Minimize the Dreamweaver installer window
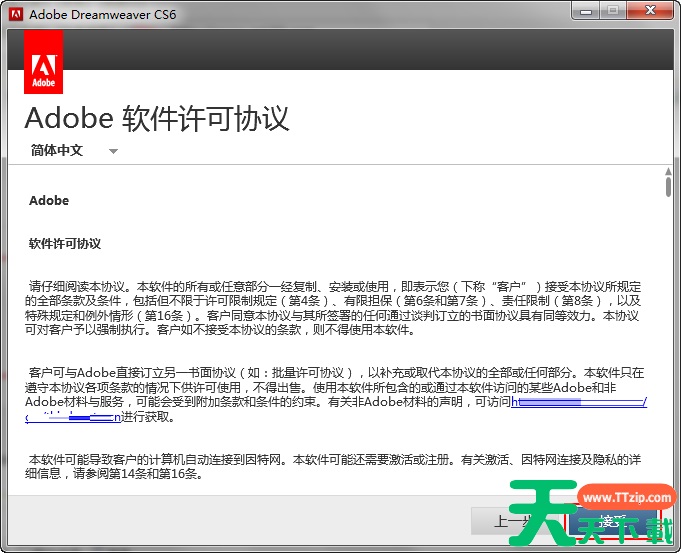The height and width of the screenshot is (553, 681). [x=584, y=12]
